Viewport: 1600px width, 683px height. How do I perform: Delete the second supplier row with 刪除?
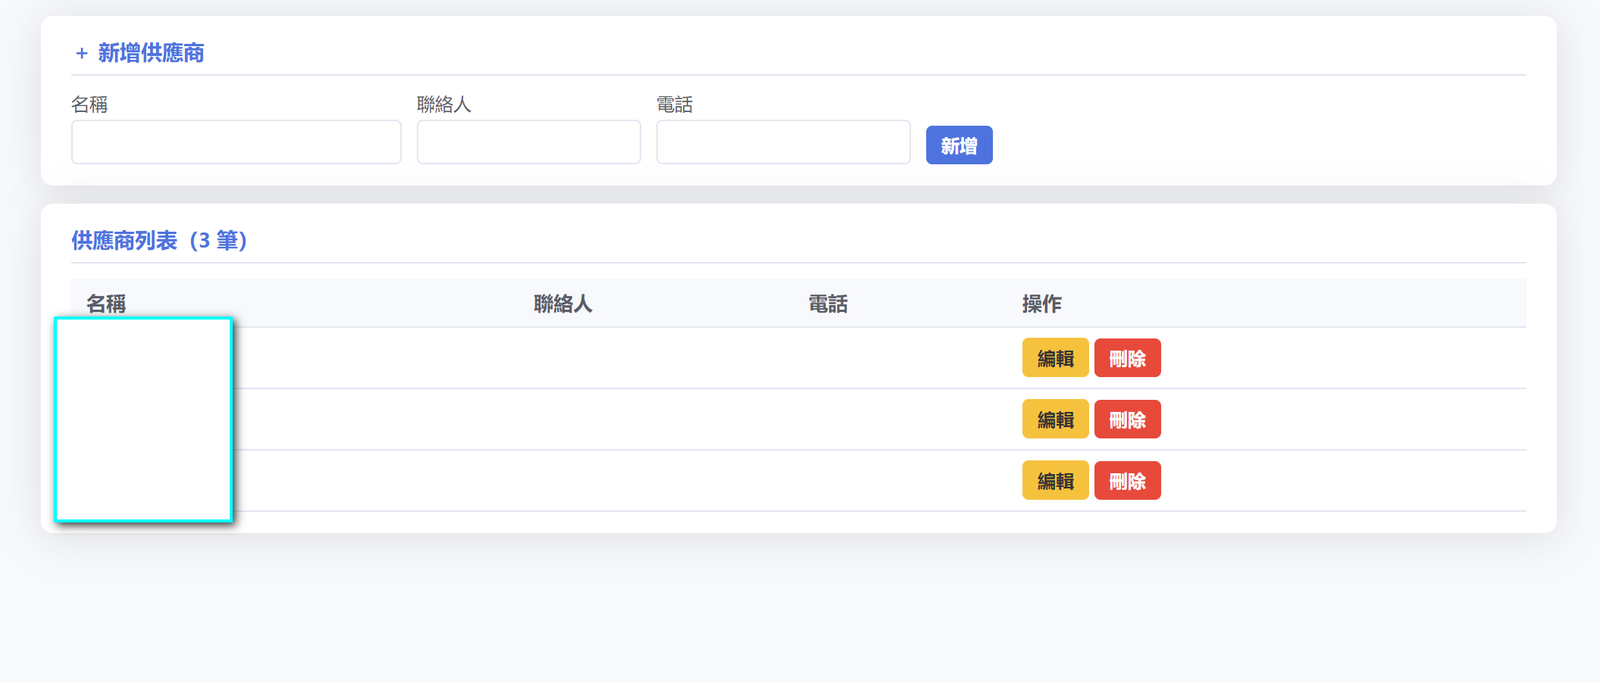tap(1128, 420)
